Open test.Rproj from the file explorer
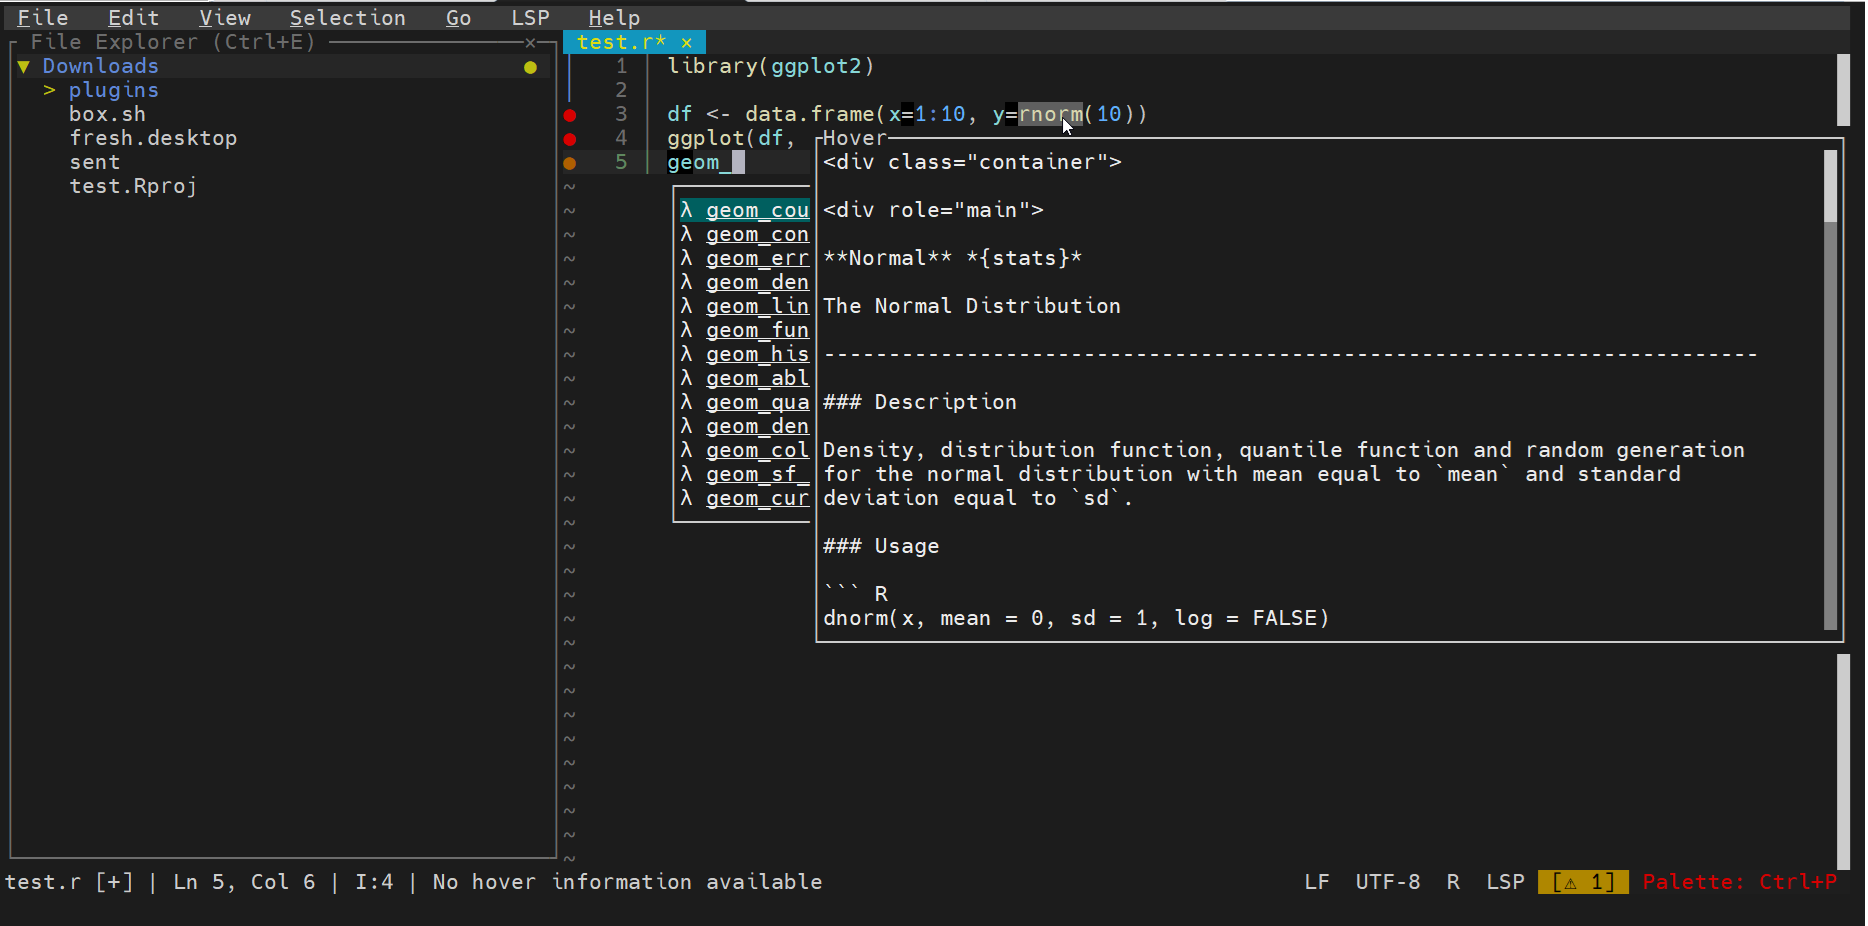The height and width of the screenshot is (926, 1868). click(133, 187)
